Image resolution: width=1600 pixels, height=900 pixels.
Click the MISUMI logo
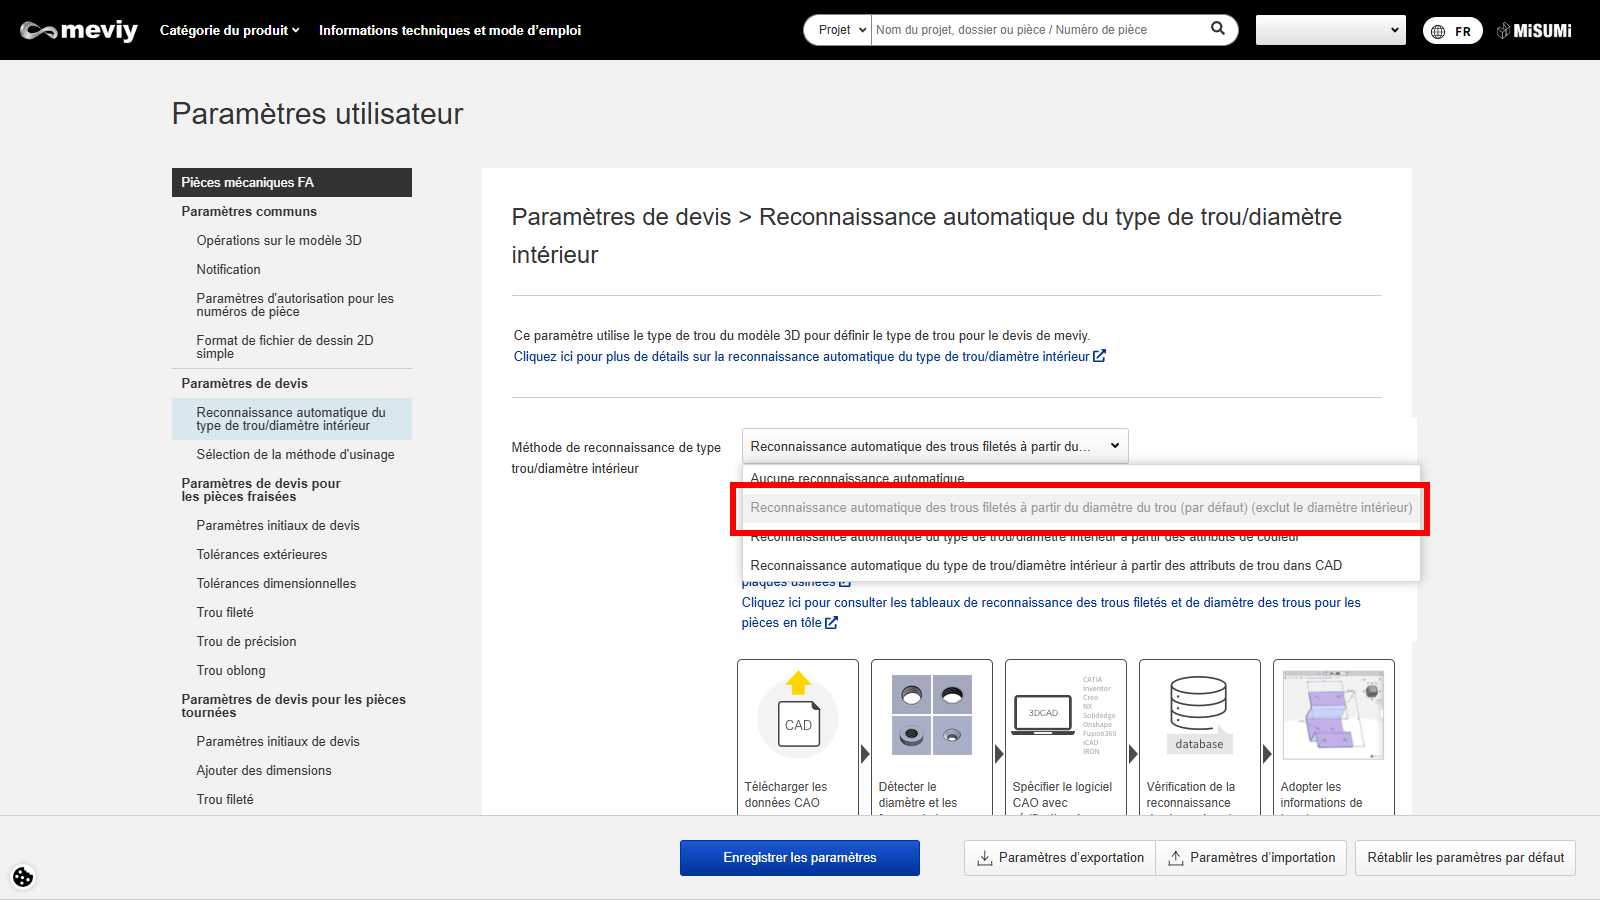point(1534,31)
